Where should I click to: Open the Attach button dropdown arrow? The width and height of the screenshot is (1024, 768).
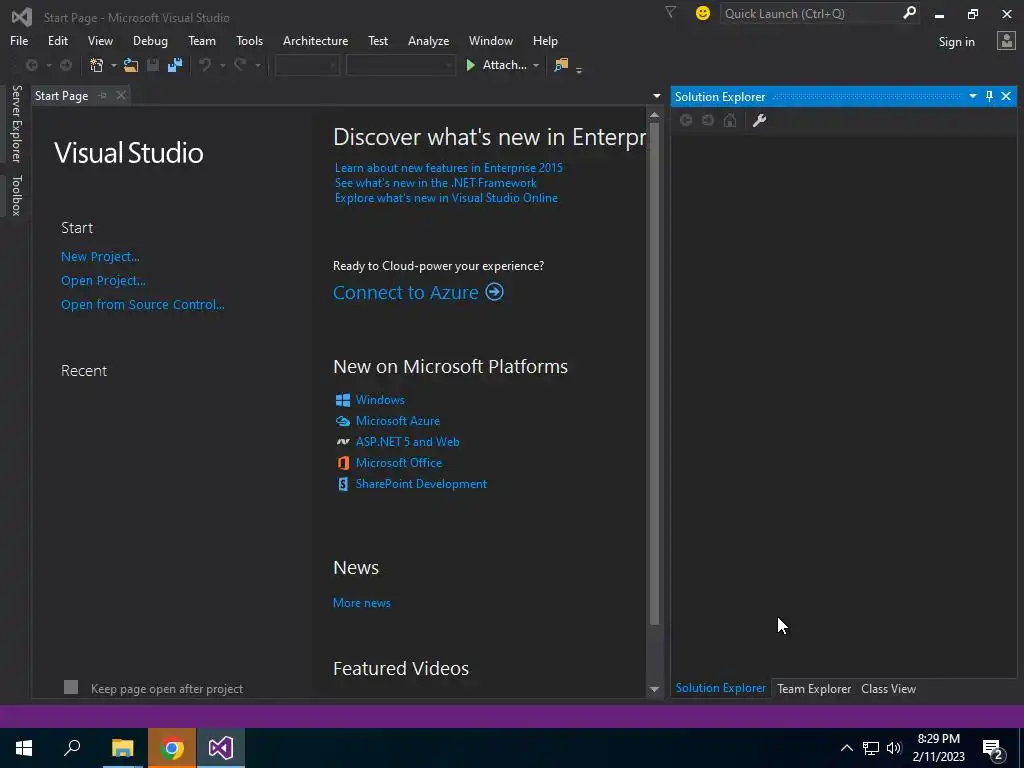coord(536,65)
